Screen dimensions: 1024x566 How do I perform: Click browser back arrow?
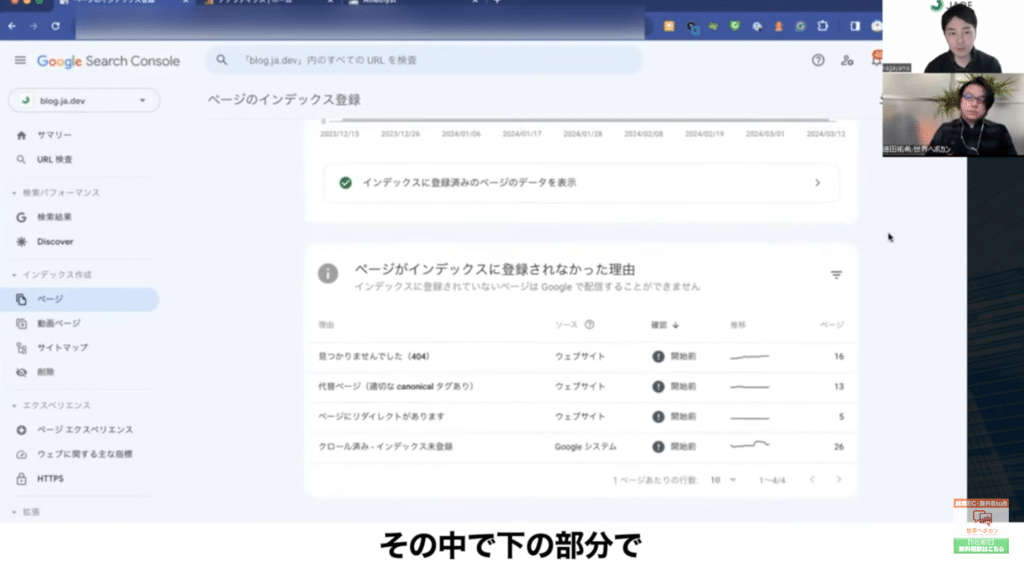pyautogui.click(x=12, y=26)
